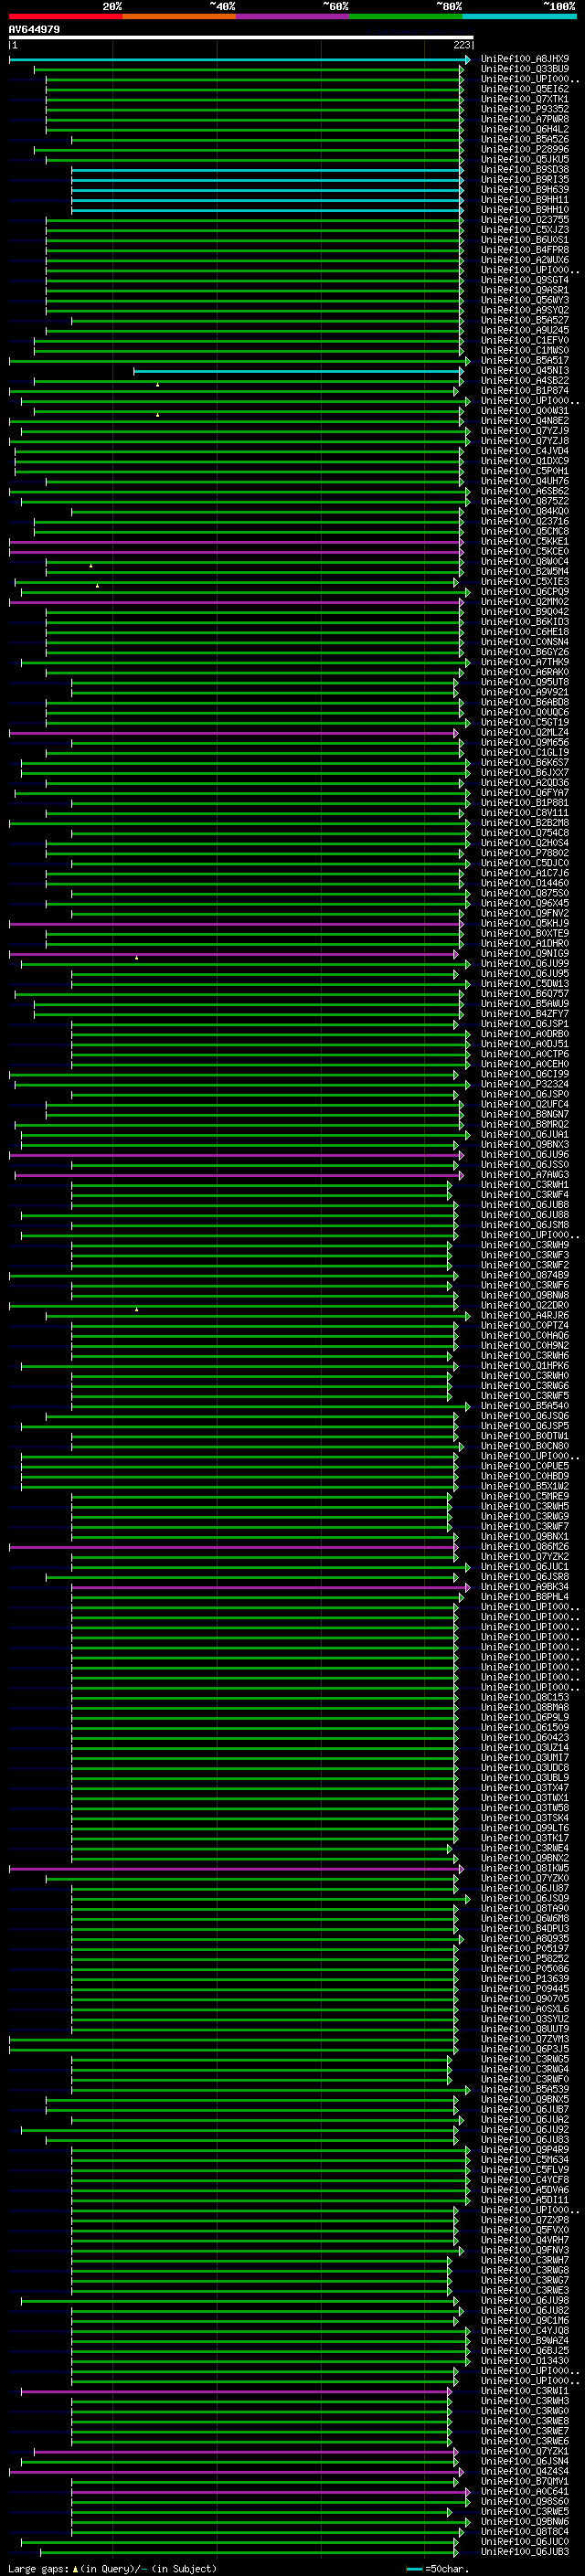Open hit UniRef100_B5A540
Viewport: 585px width, 2576px height.
coord(525,1406)
